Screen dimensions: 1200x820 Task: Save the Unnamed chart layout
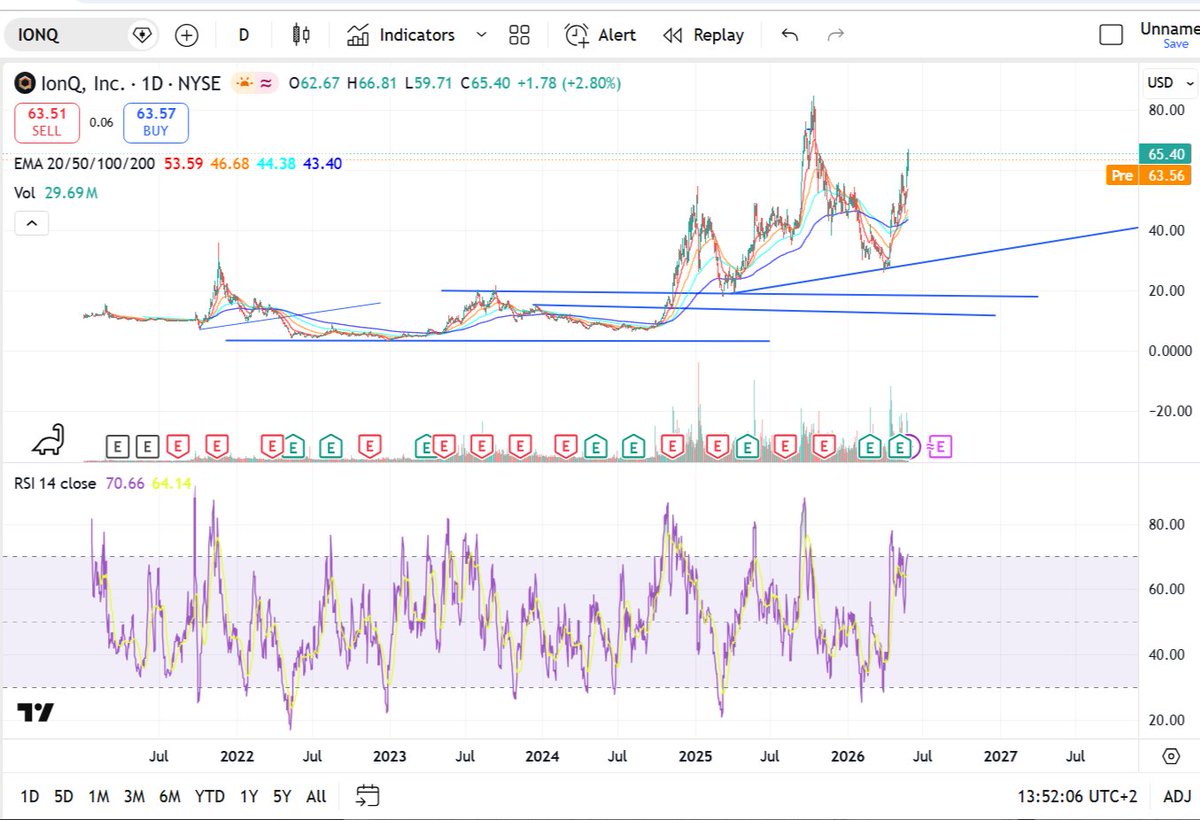point(1176,43)
